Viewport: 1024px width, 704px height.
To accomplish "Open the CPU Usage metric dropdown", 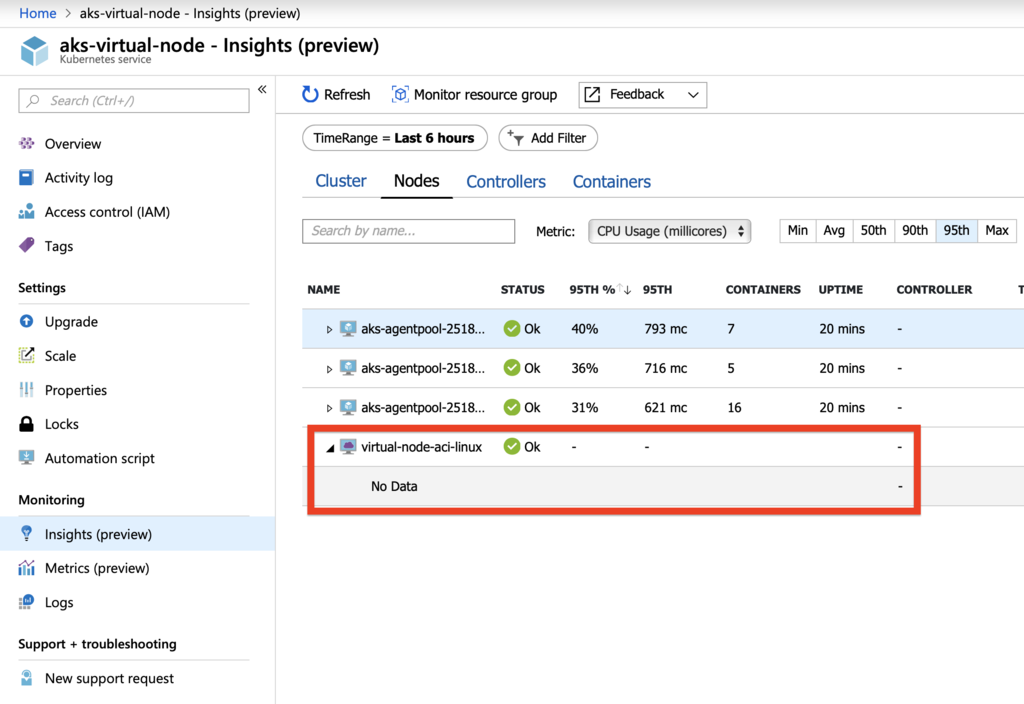I will pos(670,231).
